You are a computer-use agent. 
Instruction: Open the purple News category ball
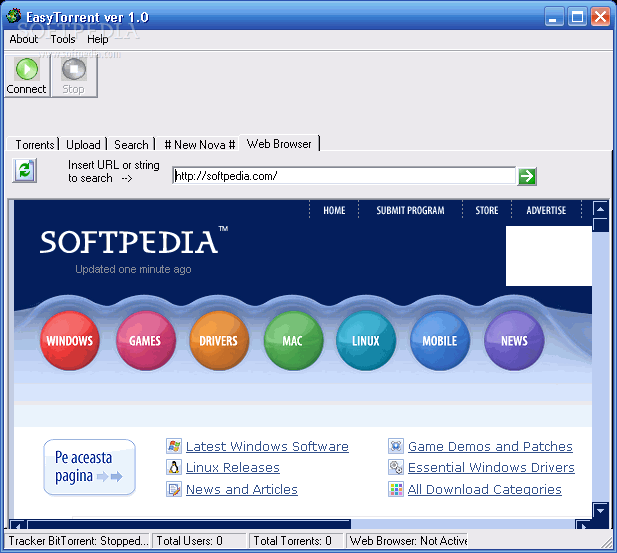[x=514, y=340]
